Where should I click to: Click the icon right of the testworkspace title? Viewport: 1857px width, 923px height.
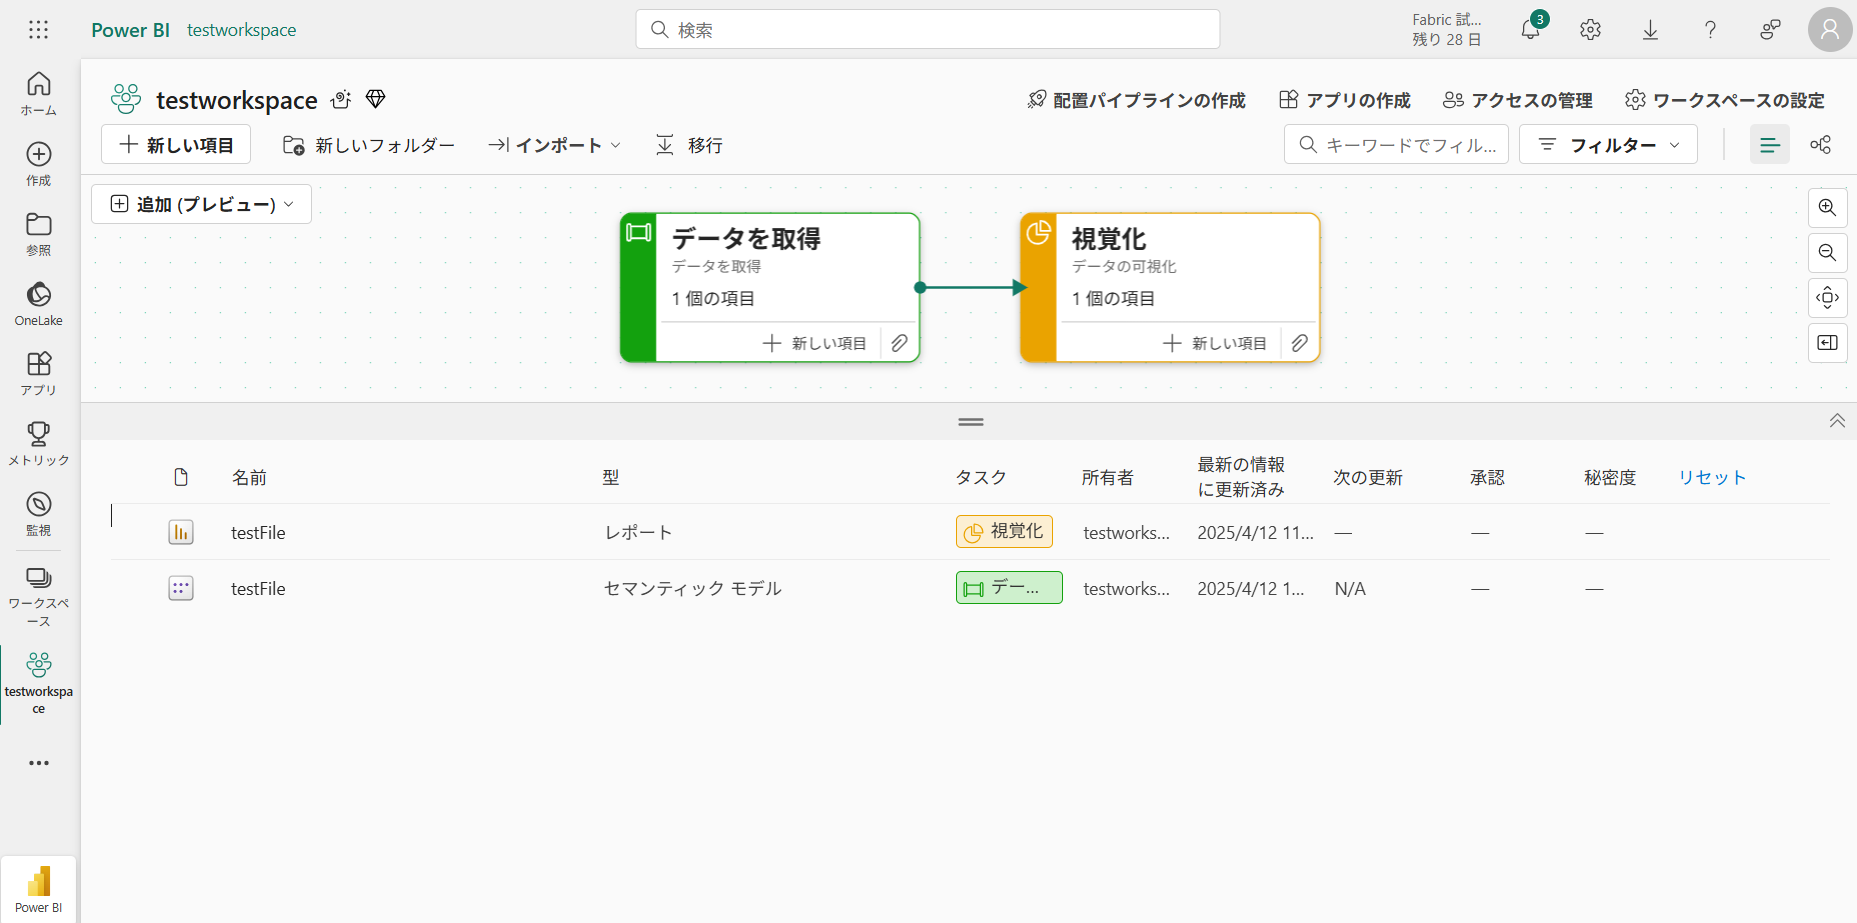pyautogui.click(x=341, y=99)
